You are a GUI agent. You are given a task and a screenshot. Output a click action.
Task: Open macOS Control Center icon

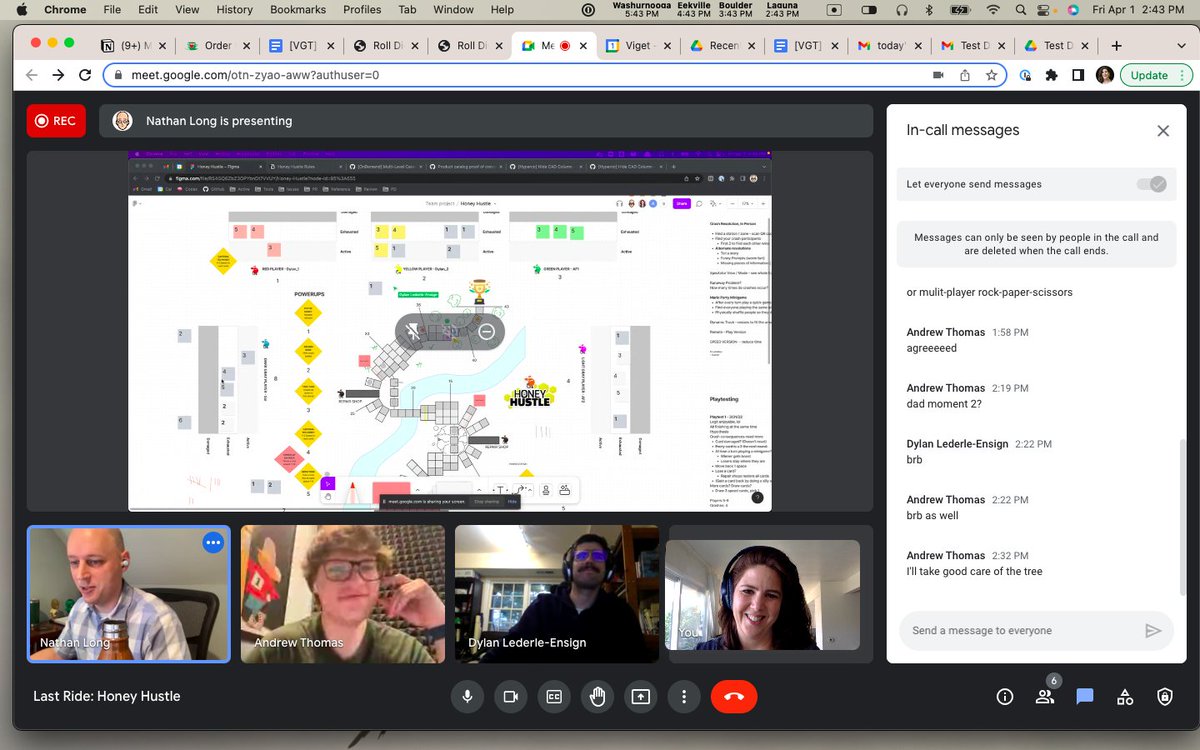pyautogui.click(x=1046, y=10)
